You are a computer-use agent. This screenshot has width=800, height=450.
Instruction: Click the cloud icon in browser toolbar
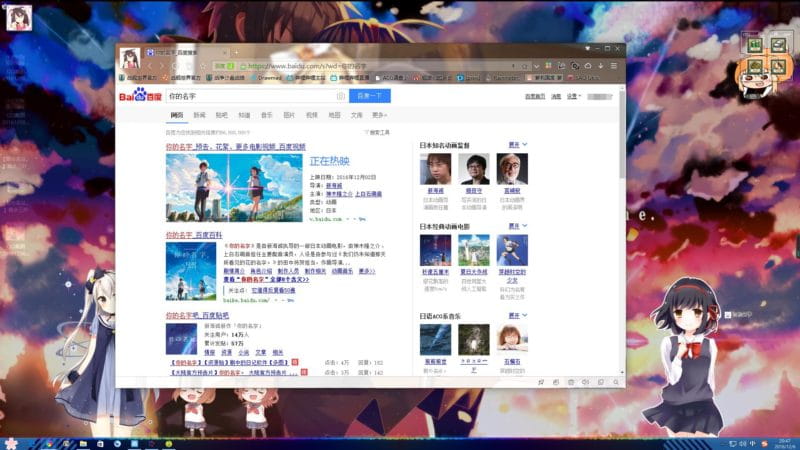588,66
